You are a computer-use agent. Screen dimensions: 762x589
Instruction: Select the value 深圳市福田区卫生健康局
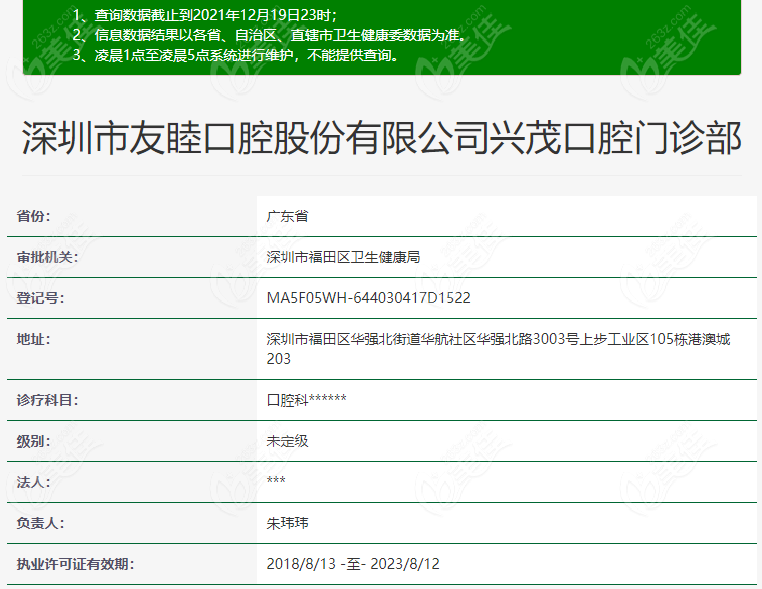pos(343,257)
